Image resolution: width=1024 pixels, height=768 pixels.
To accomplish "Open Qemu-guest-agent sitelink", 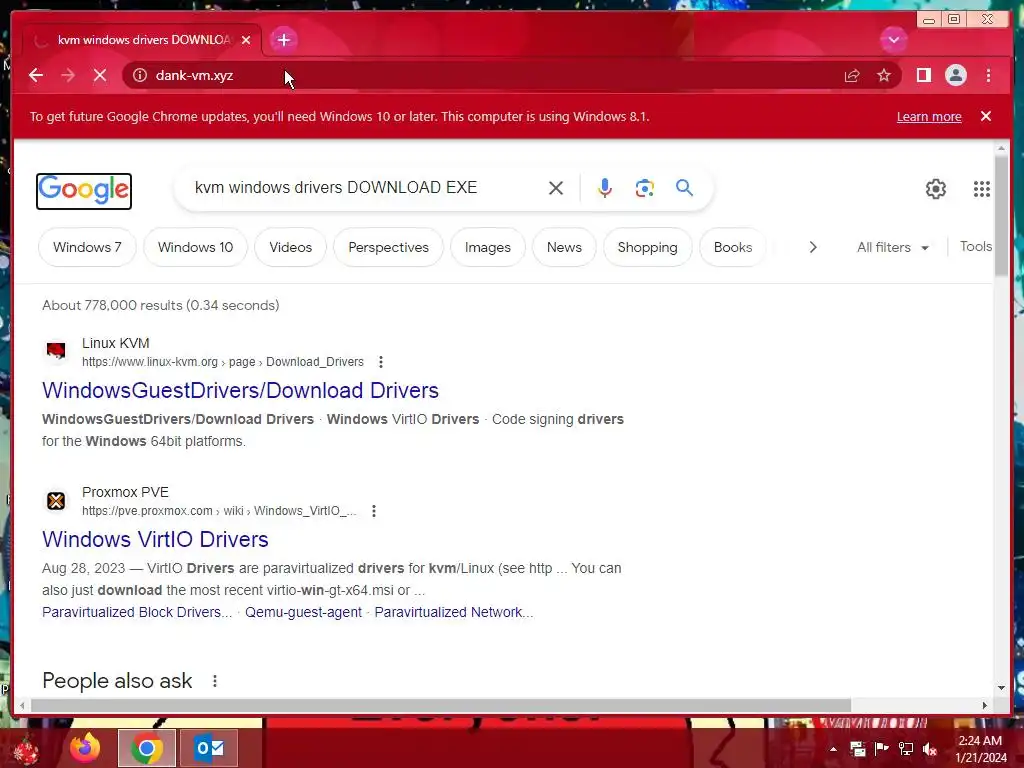I will (303, 613).
